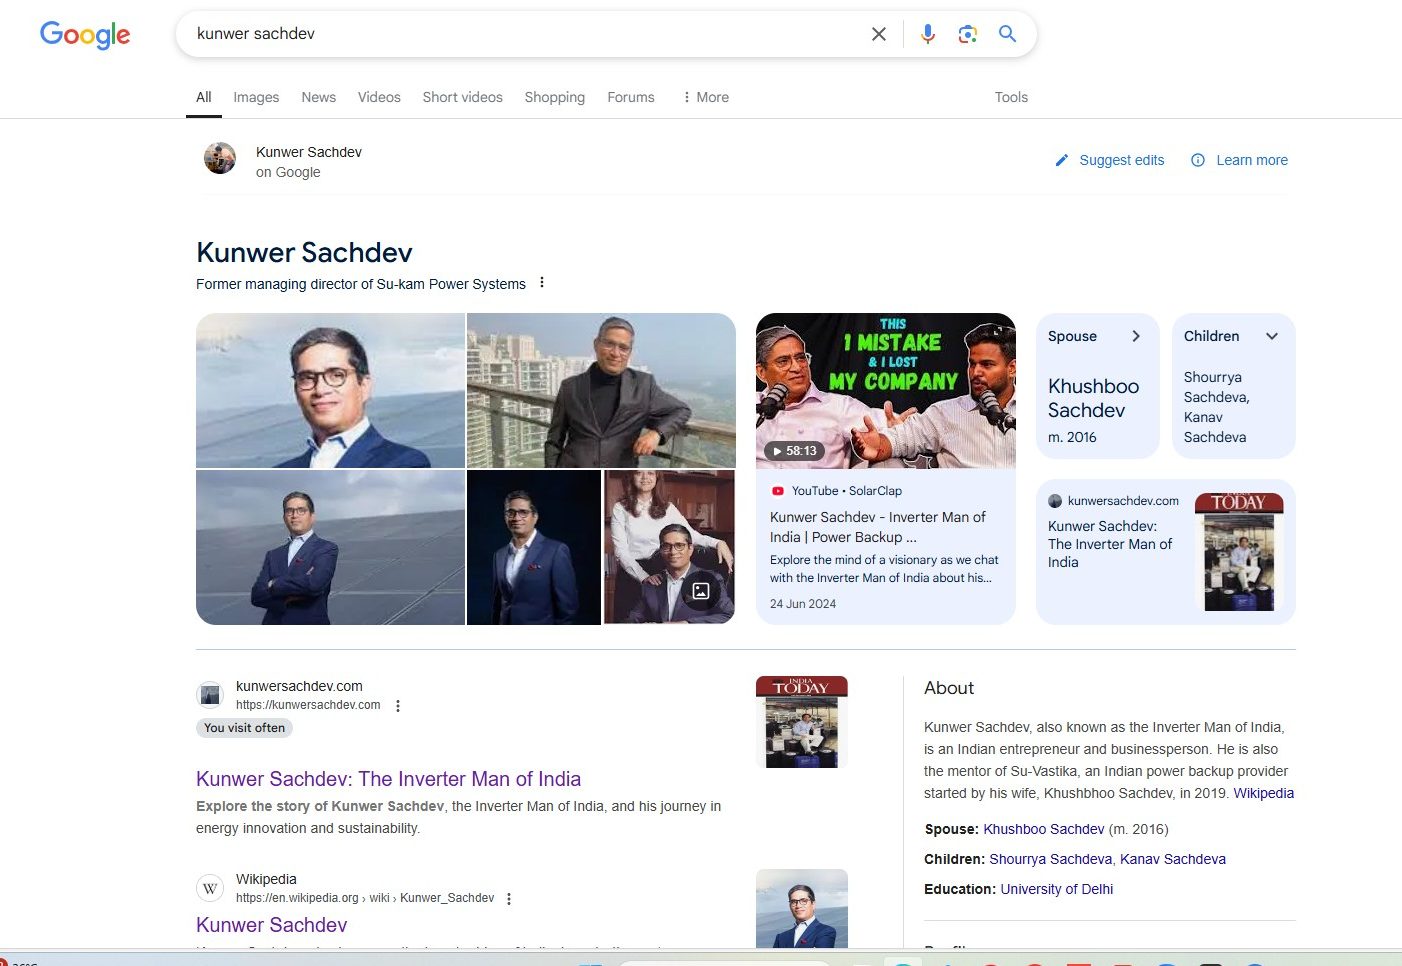Open the Kunwer Sachdev Wikipedia result title
This screenshot has width=1402, height=966.
pos(271,925)
